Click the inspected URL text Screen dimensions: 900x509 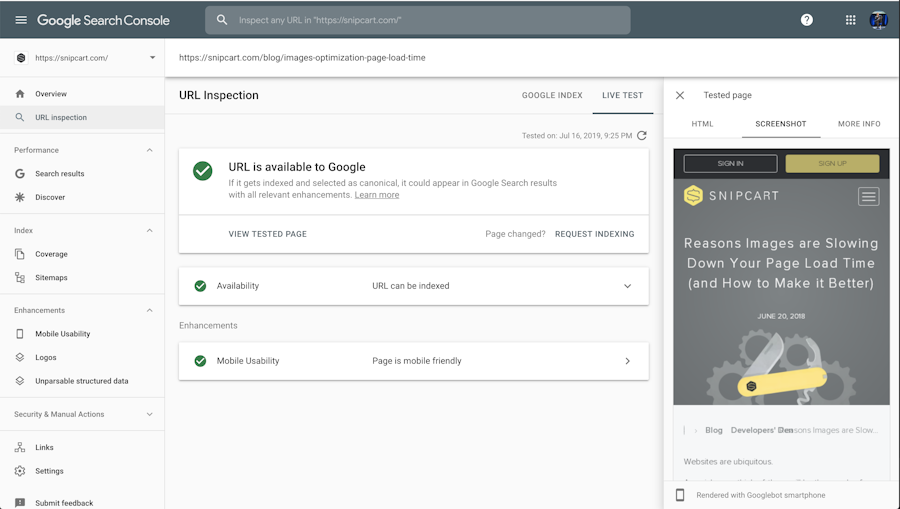pyautogui.click(x=302, y=57)
